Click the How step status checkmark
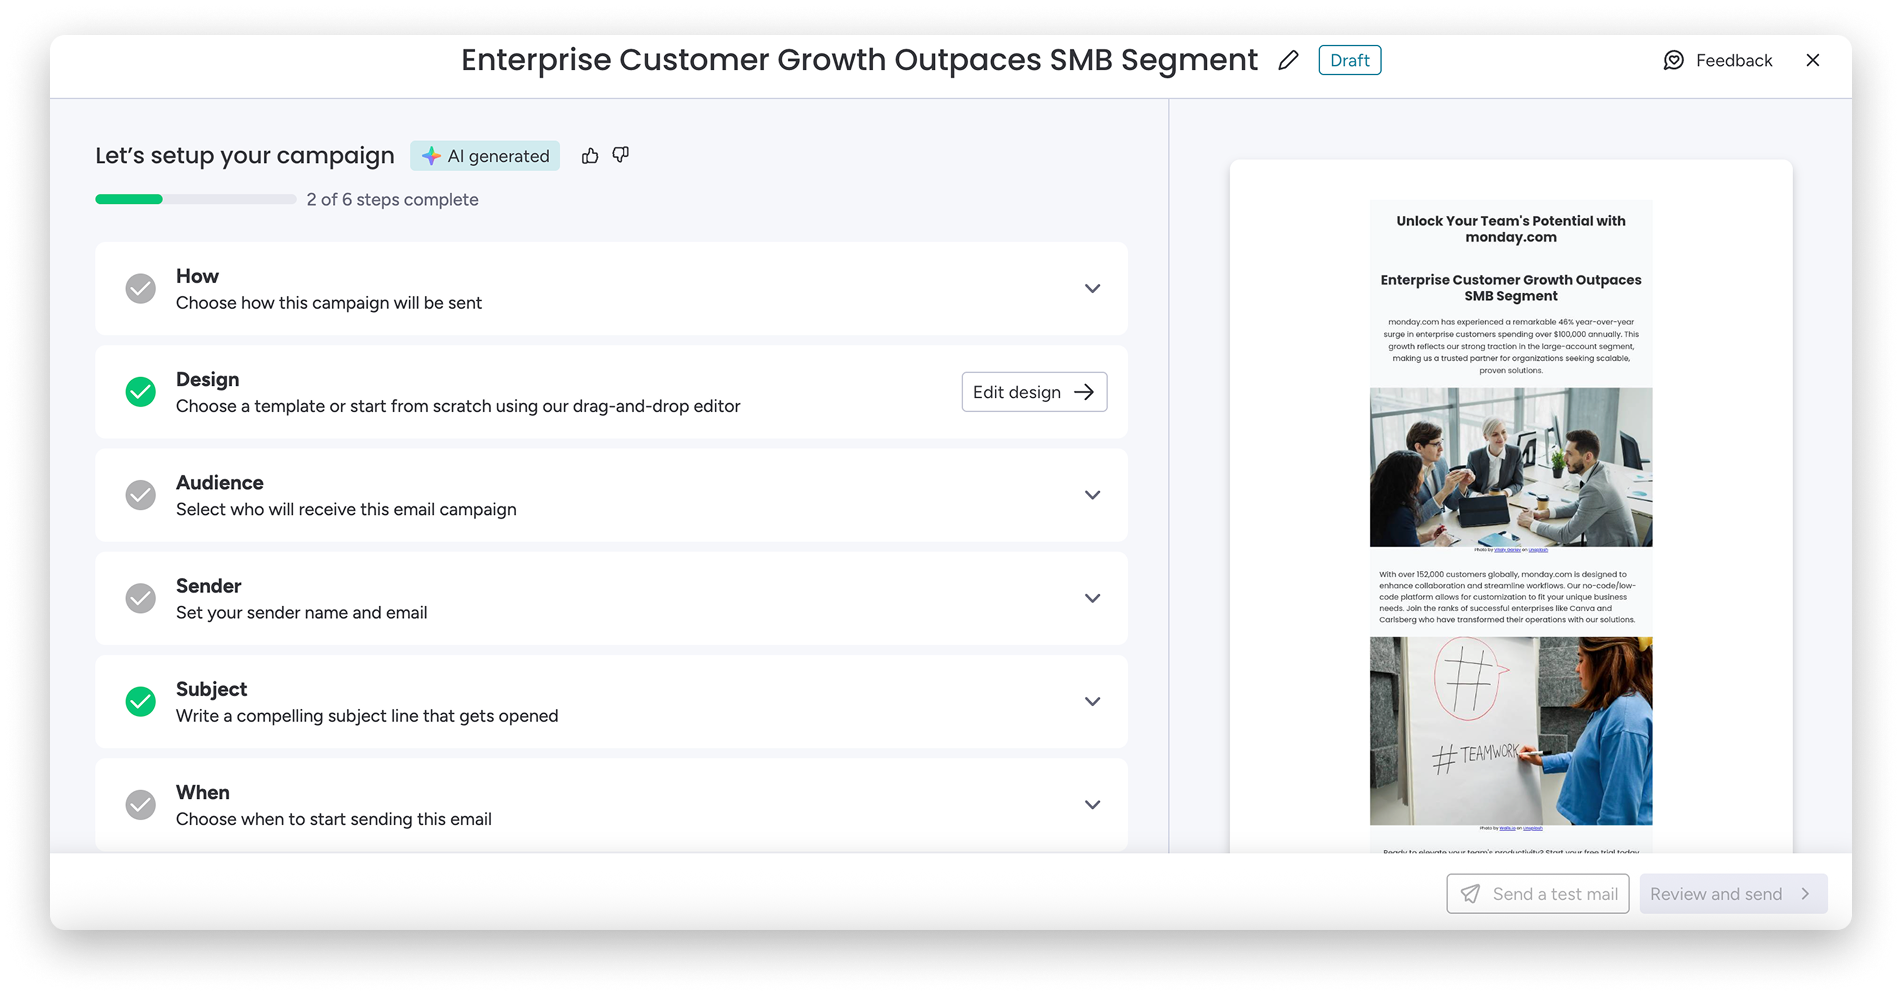Screen dimensions: 1897x995 click(141, 288)
